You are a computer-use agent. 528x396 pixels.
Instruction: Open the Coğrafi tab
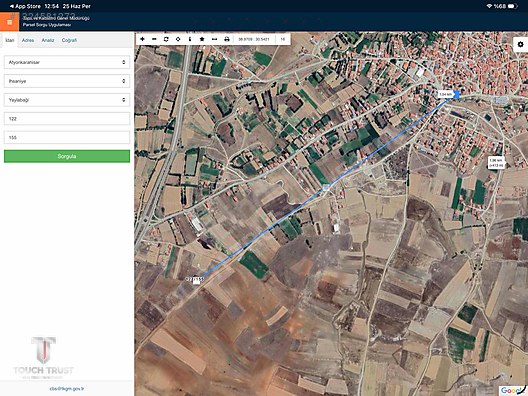pyautogui.click(x=69, y=40)
